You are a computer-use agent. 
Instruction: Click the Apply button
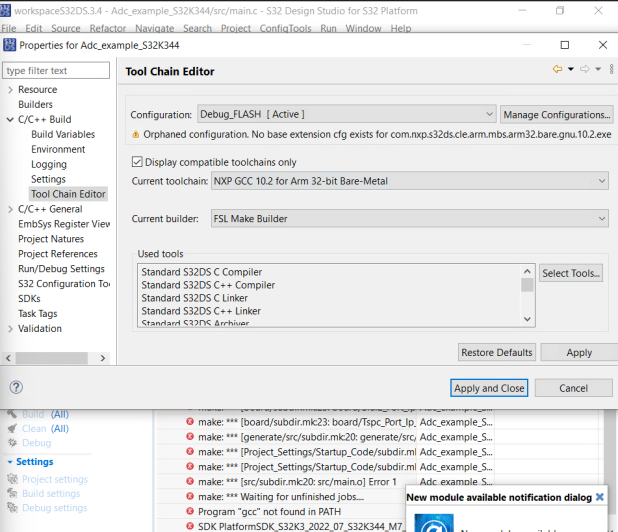(x=579, y=352)
